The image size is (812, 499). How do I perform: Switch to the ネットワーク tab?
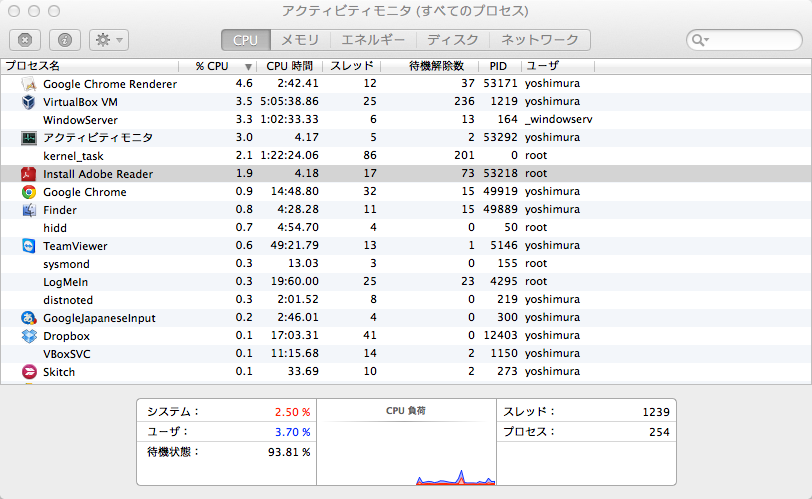coord(540,40)
